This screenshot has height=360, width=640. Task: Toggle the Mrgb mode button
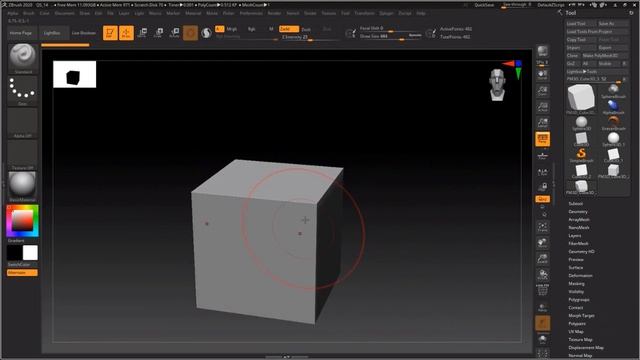(x=232, y=29)
